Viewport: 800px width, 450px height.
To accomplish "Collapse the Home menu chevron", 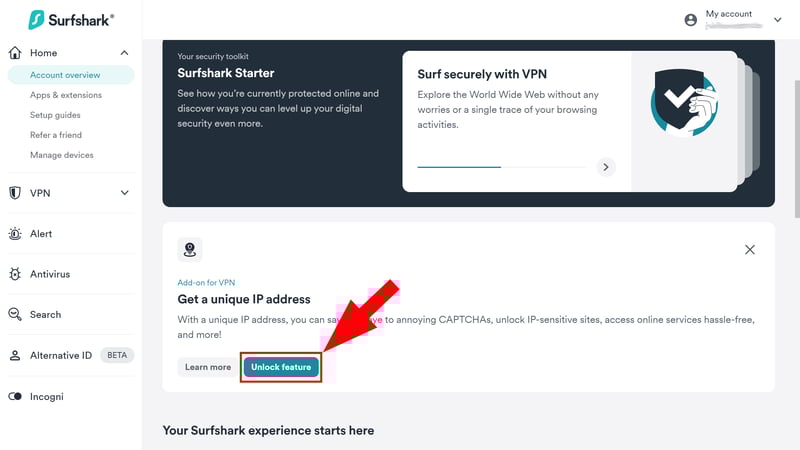I will point(124,53).
